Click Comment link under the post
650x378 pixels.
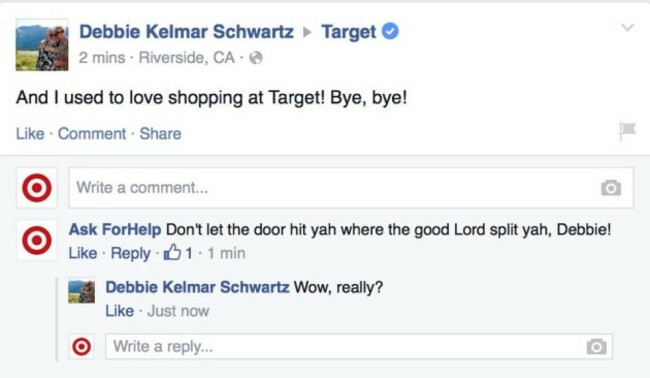coord(92,133)
